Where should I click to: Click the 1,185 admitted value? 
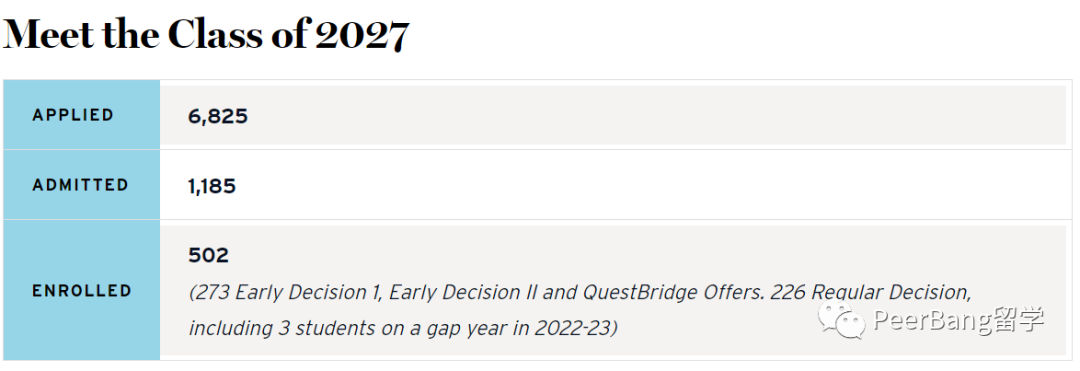(212, 186)
